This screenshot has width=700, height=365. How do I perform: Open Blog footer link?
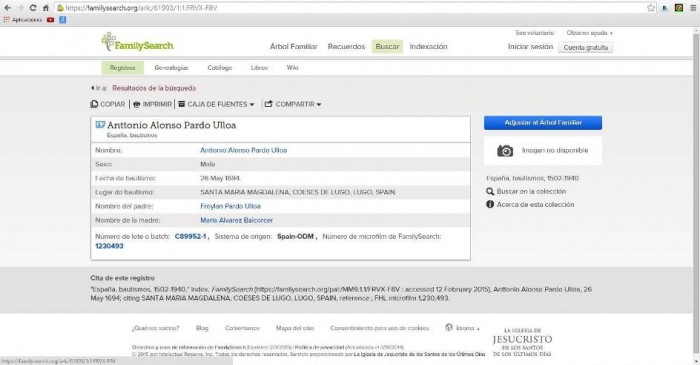pos(202,328)
